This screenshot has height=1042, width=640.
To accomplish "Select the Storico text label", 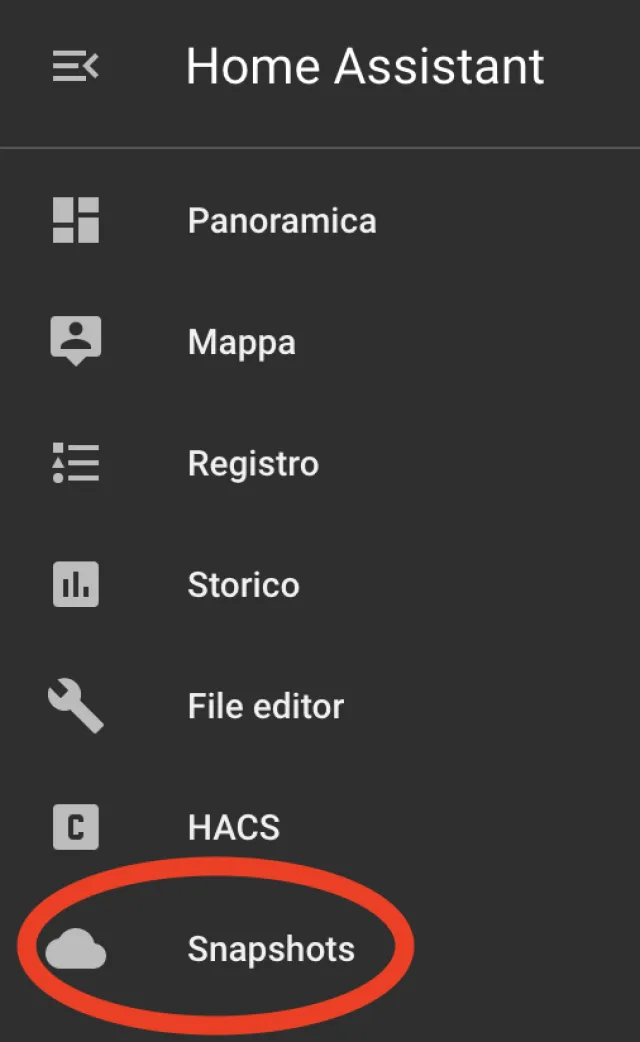I will (243, 585).
